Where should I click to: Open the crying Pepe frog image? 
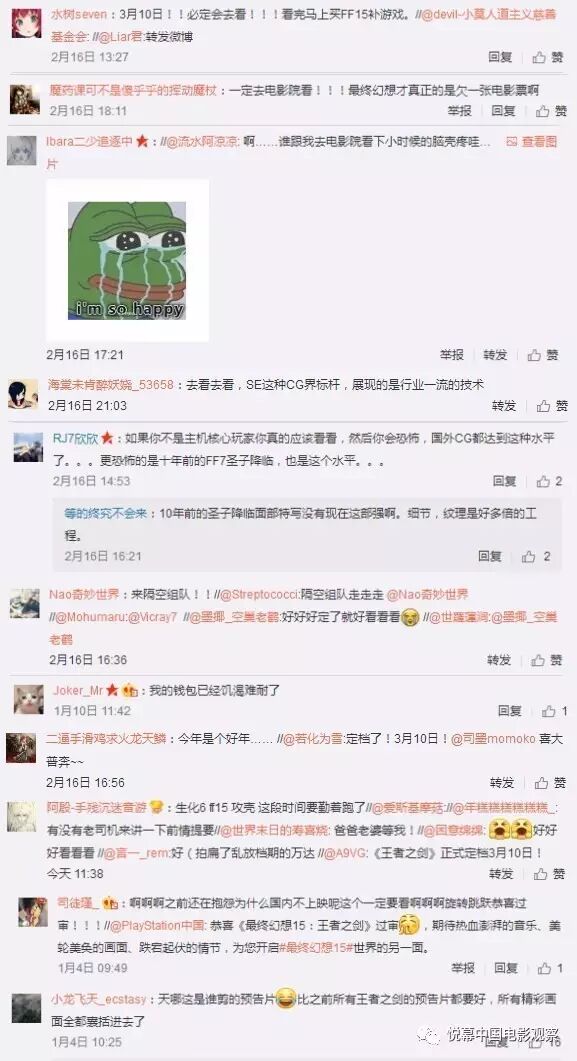(x=127, y=261)
